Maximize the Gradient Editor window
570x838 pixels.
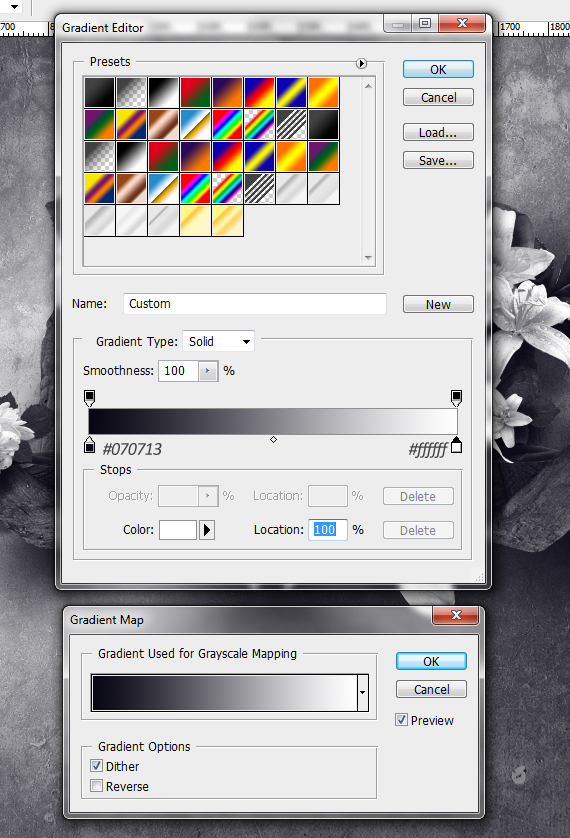click(425, 24)
